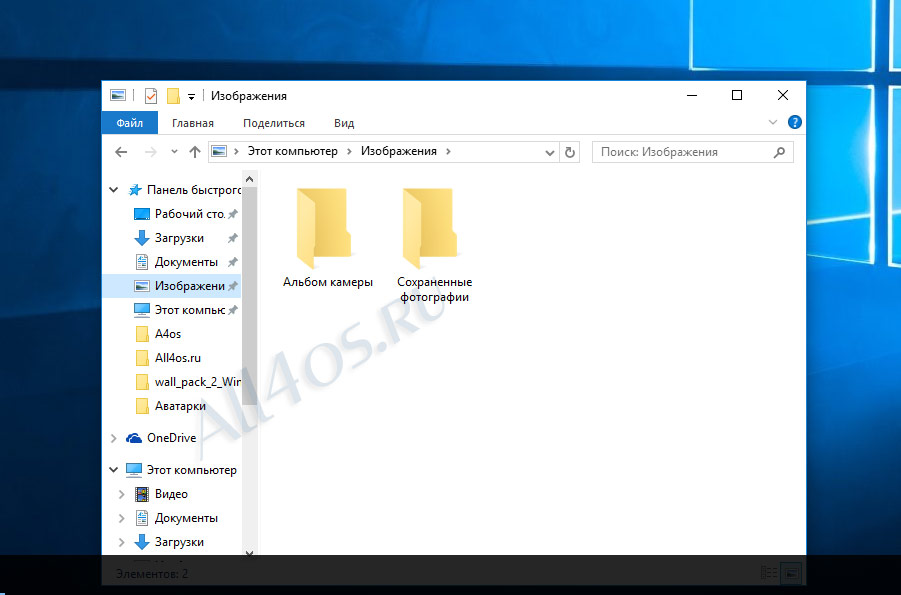Select pinned Загрузки in quick access

coord(168,238)
